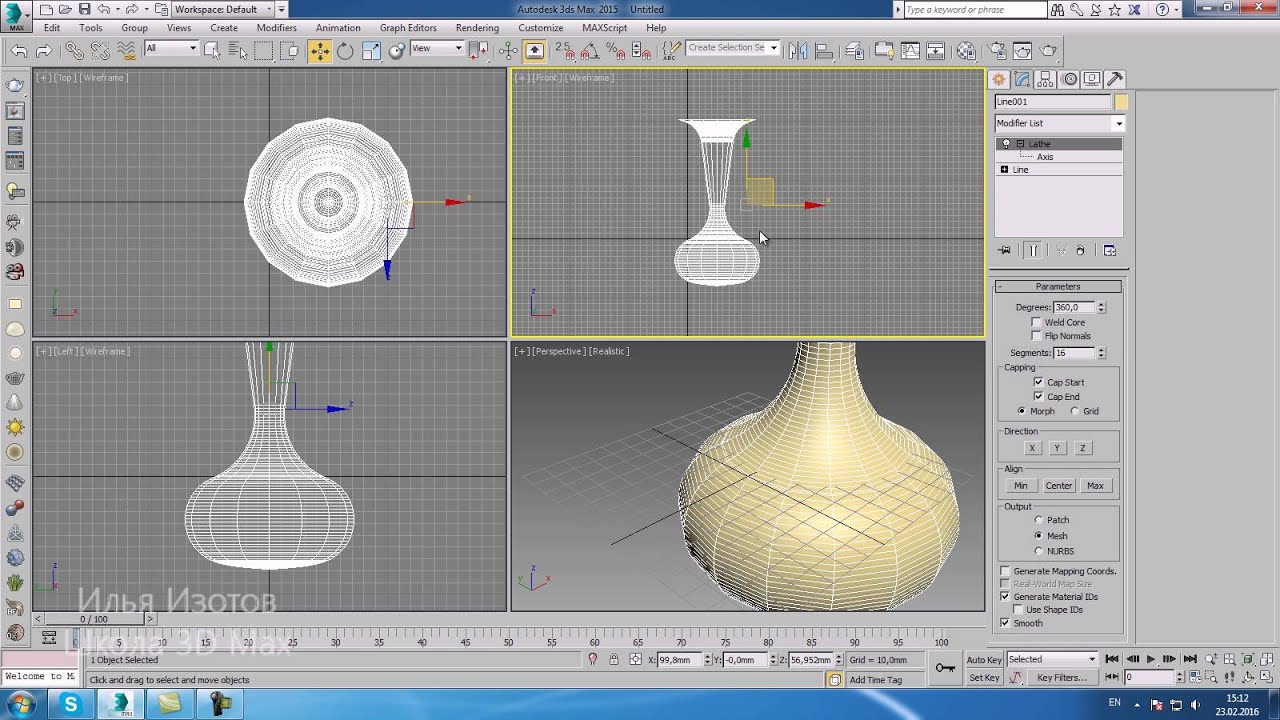The image size is (1280, 720).
Task: Activate the Select and Rotate tool
Action: (345, 50)
